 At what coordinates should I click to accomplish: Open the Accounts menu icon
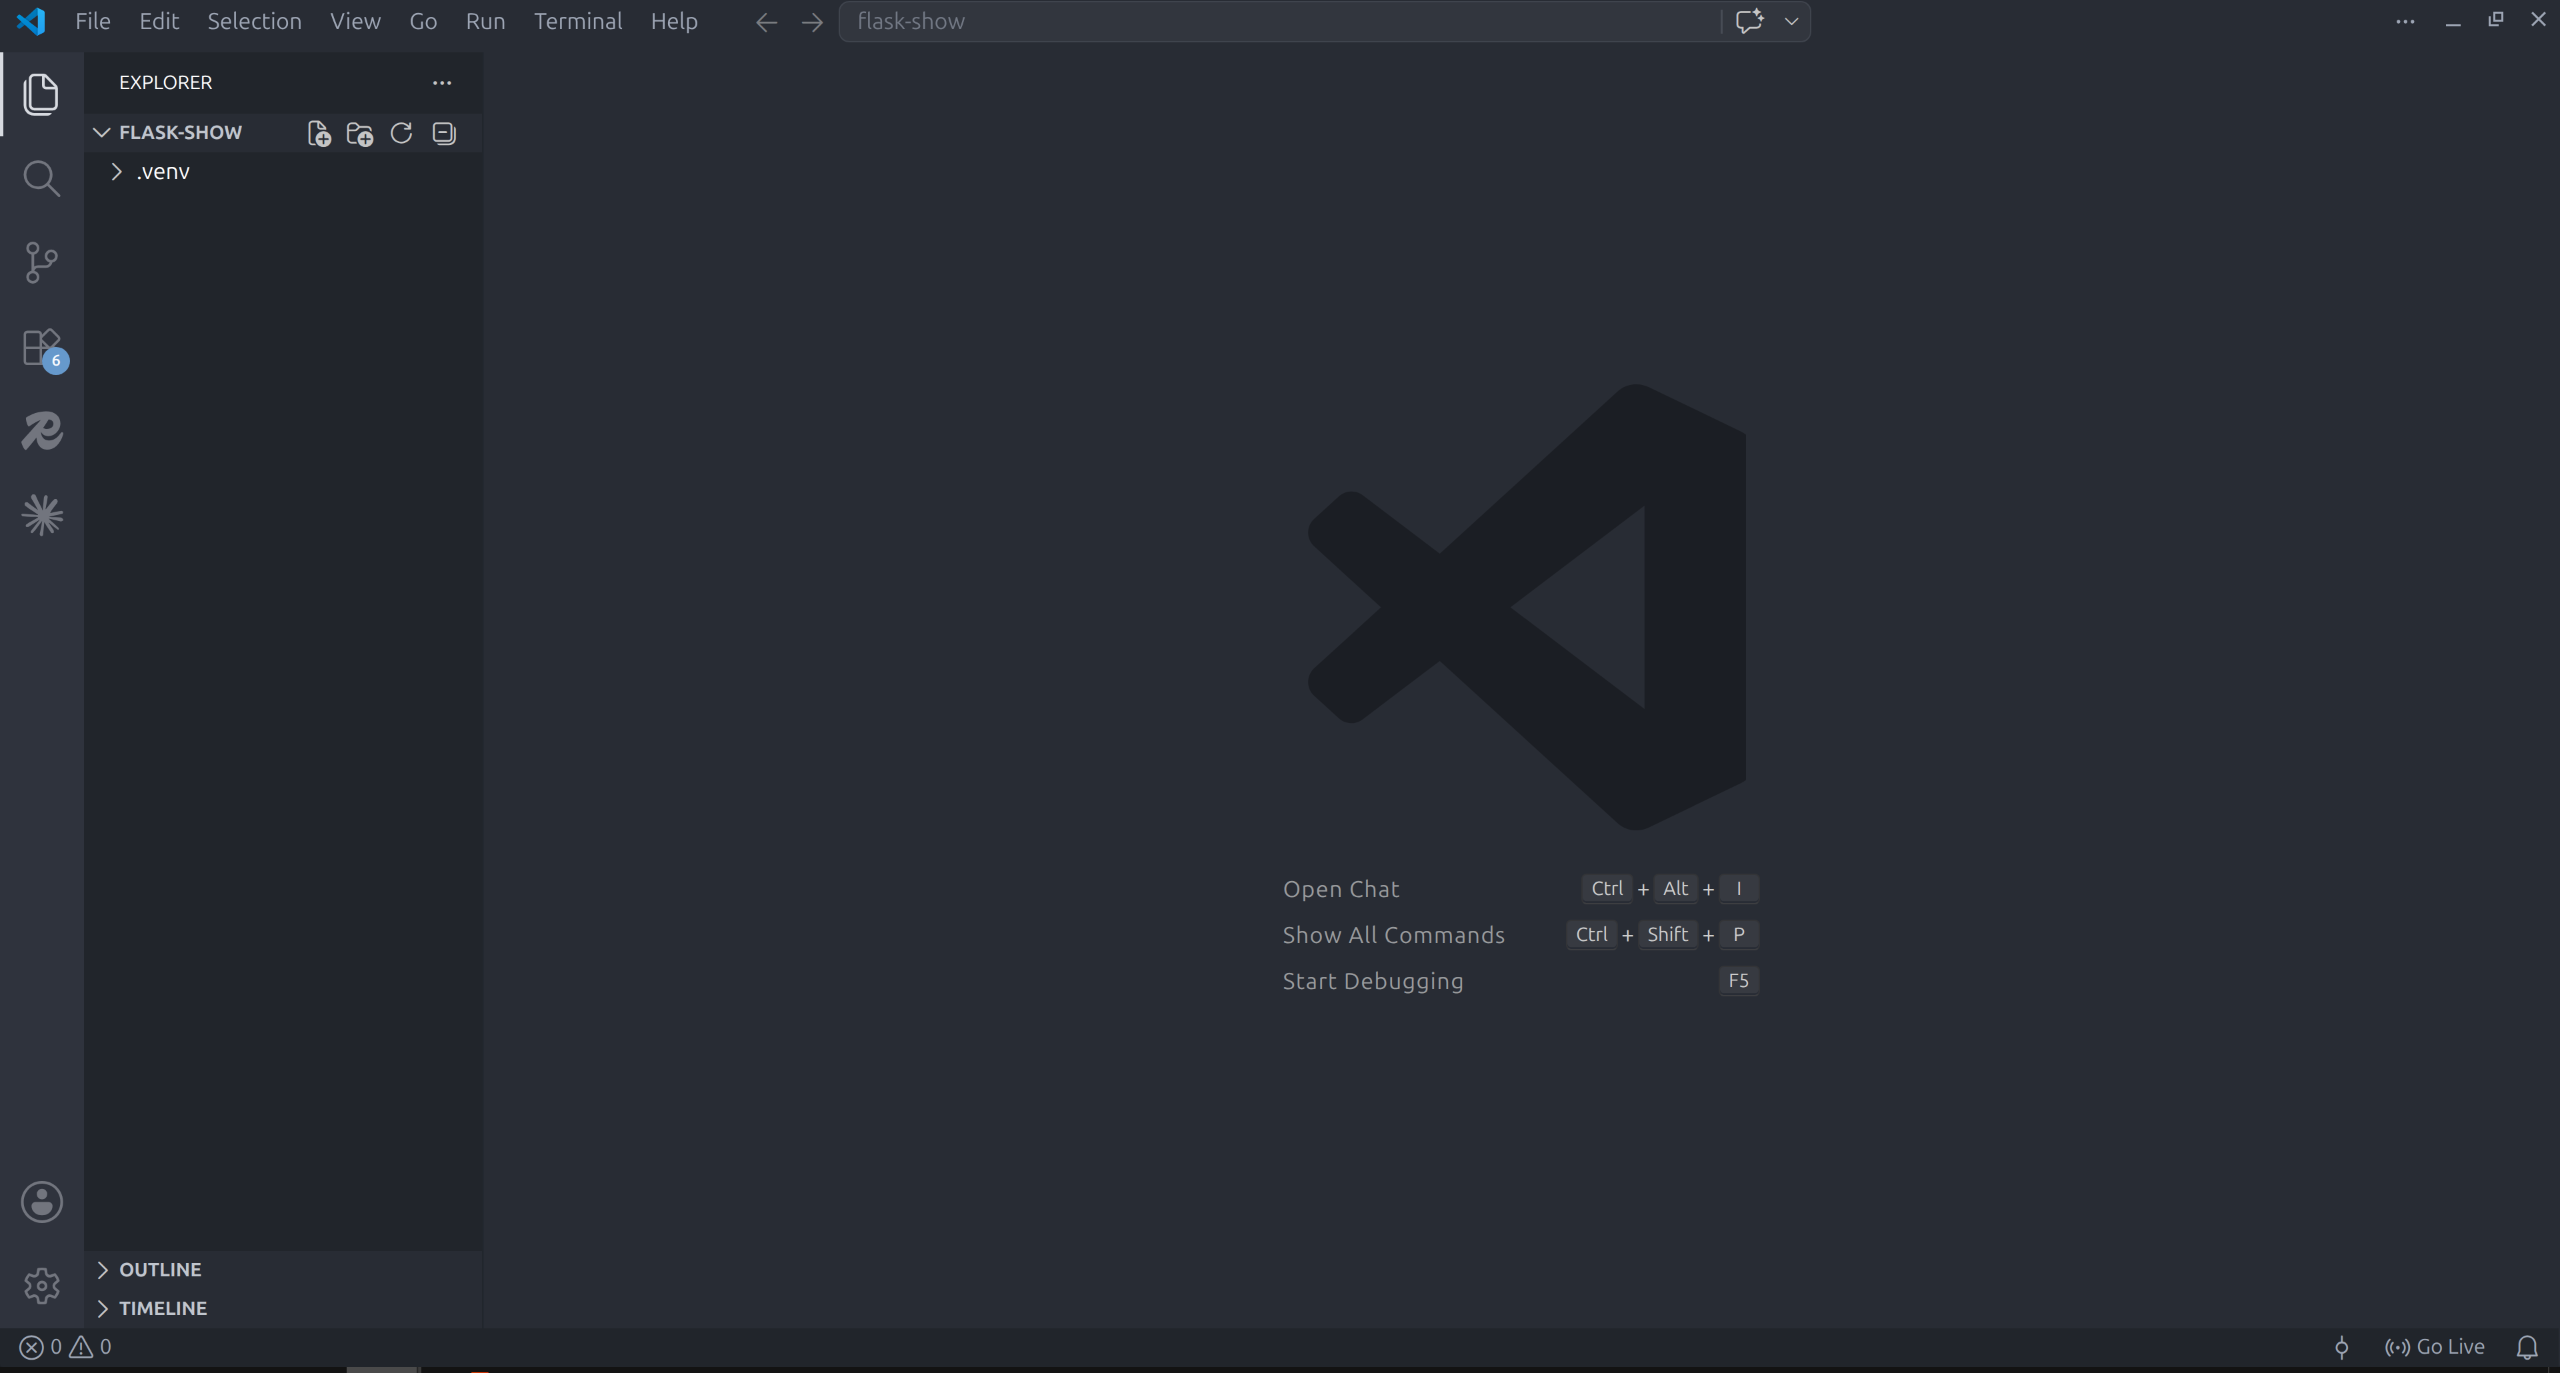[x=42, y=1202]
